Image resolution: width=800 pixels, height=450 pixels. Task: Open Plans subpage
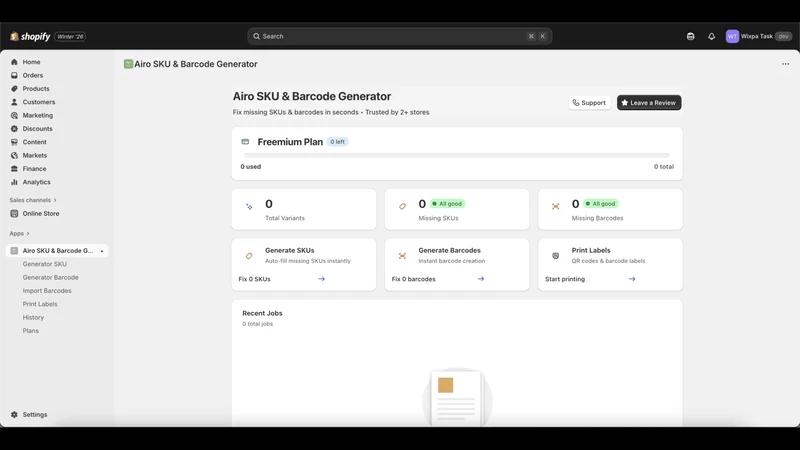[31, 330]
